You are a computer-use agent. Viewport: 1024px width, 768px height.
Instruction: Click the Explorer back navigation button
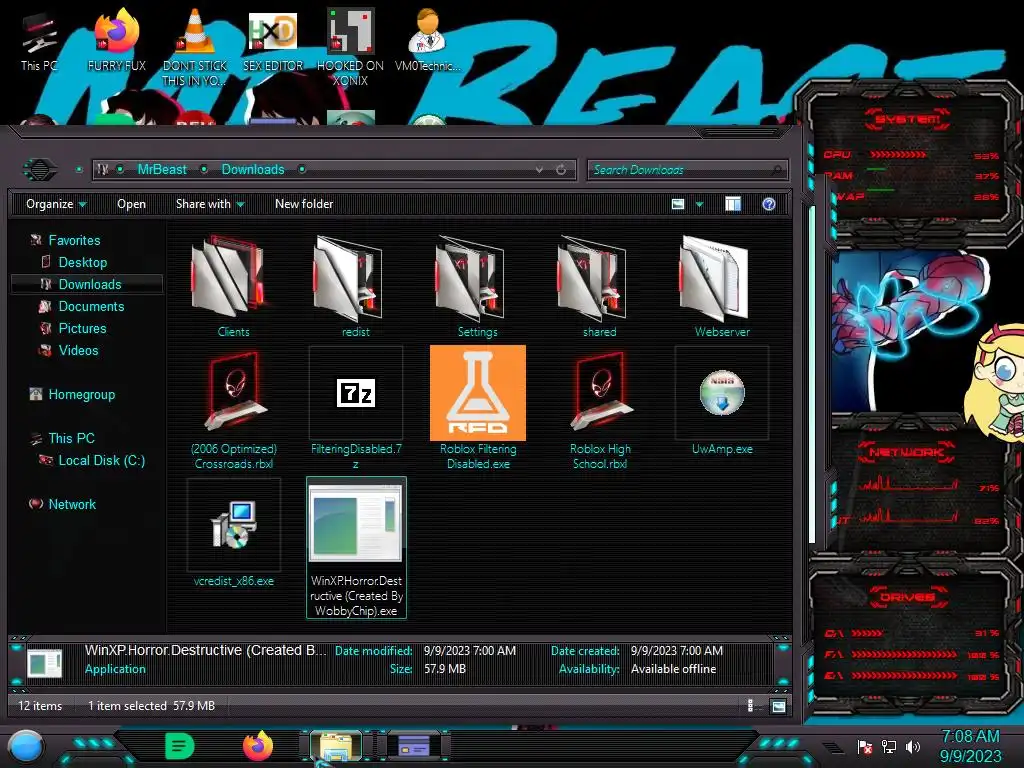coord(40,170)
